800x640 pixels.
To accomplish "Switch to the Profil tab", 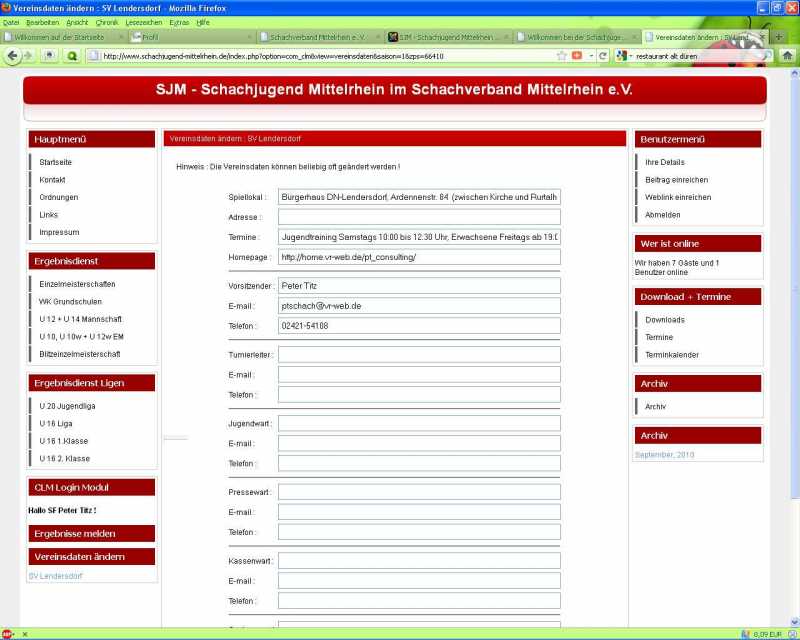I will (x=190, y=37).
